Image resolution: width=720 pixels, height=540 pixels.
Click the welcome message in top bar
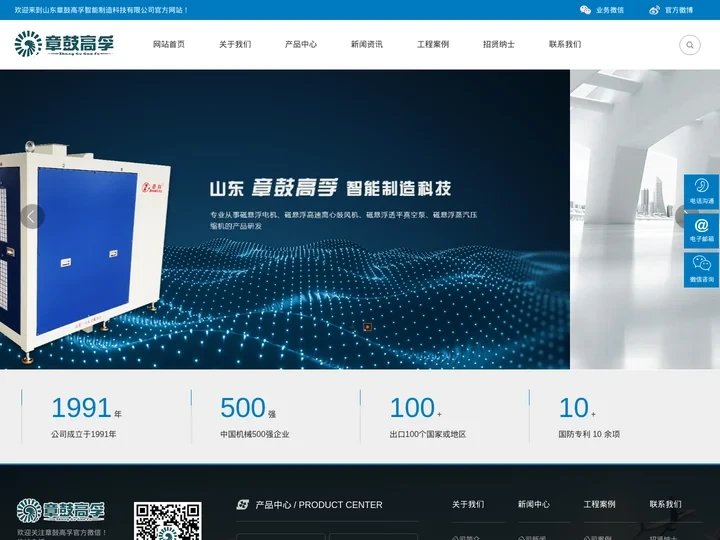tap(101, 10)
